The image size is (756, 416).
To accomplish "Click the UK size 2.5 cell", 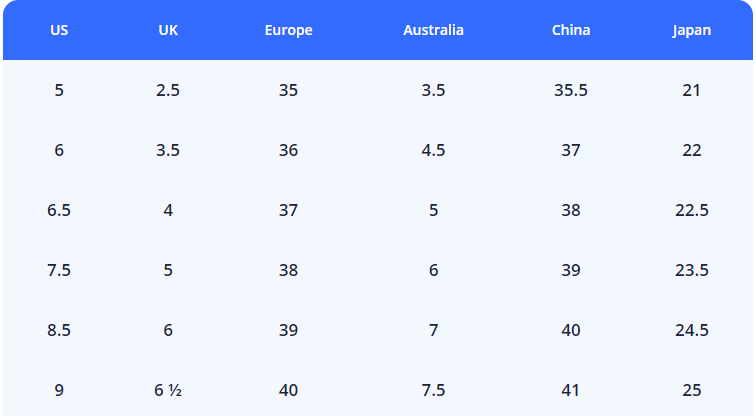I will 168,90.
